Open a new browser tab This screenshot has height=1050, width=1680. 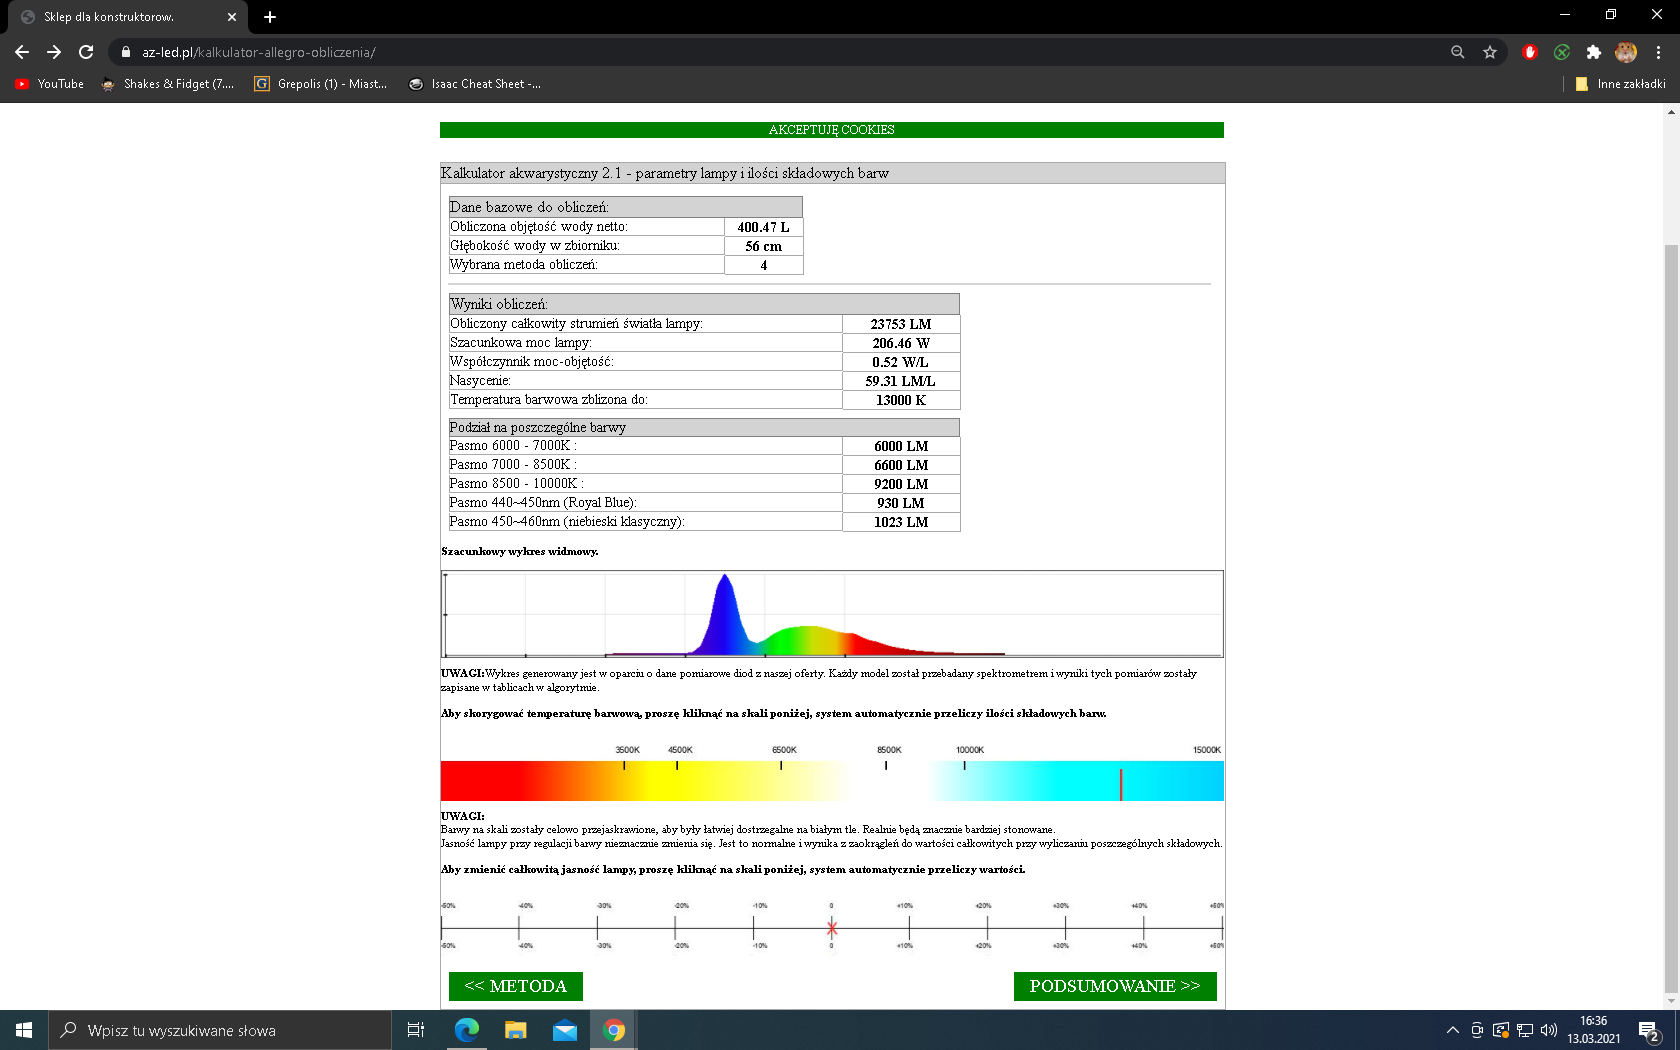click(270, 17)
